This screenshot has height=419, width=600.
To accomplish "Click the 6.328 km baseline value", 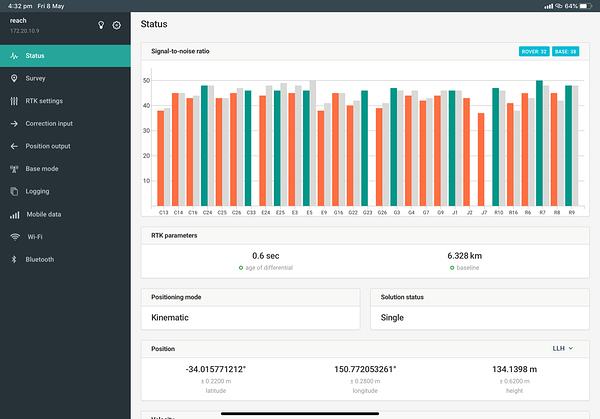I will pyautogui.click(x=465, y=256).
